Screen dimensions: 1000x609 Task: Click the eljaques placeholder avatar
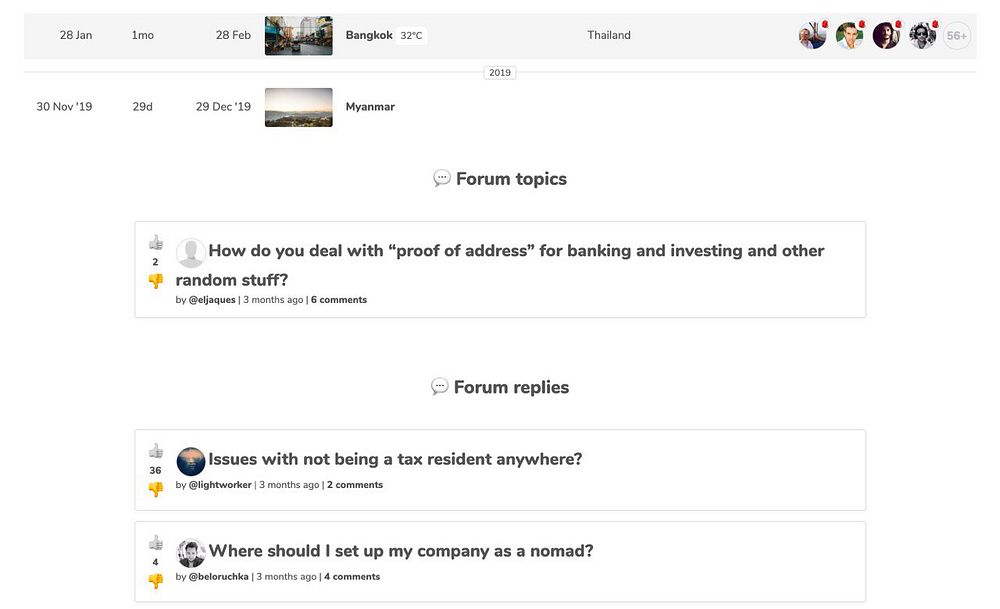191,253
